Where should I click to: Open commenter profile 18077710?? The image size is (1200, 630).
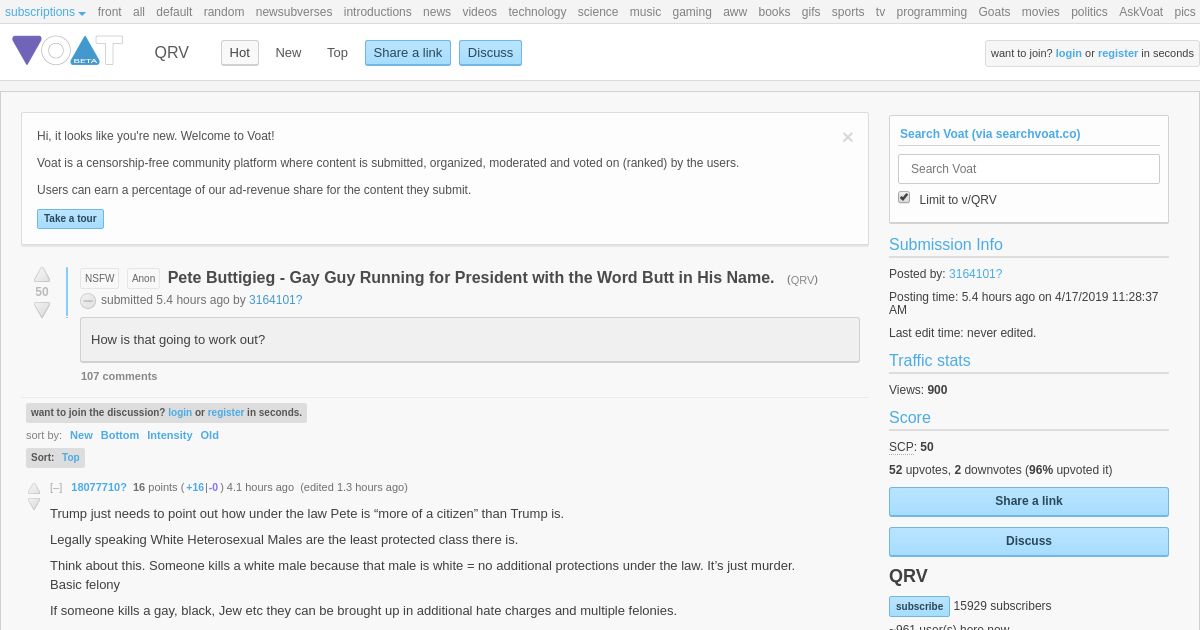tap(99, 487)
